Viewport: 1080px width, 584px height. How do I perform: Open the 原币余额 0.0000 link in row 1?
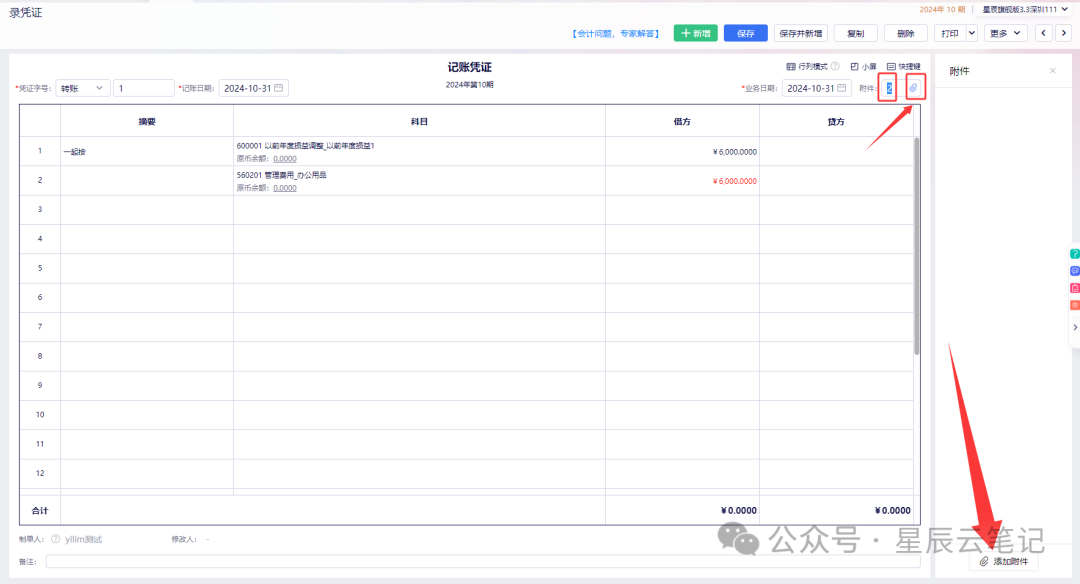(285, 158)
